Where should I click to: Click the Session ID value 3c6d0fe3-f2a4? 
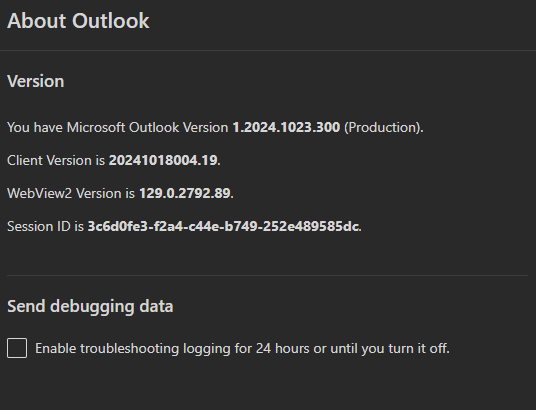pyautogui.click(x=223, y=226)
